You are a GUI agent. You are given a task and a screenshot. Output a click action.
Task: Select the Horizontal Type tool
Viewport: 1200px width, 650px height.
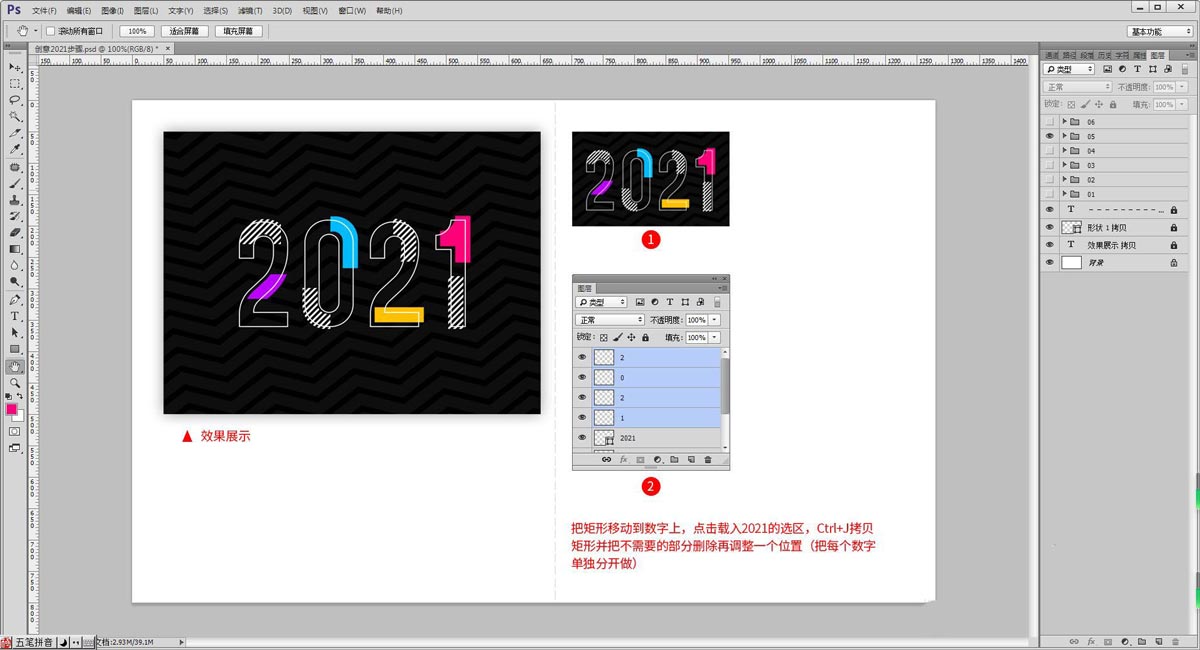tap(15, 316)
